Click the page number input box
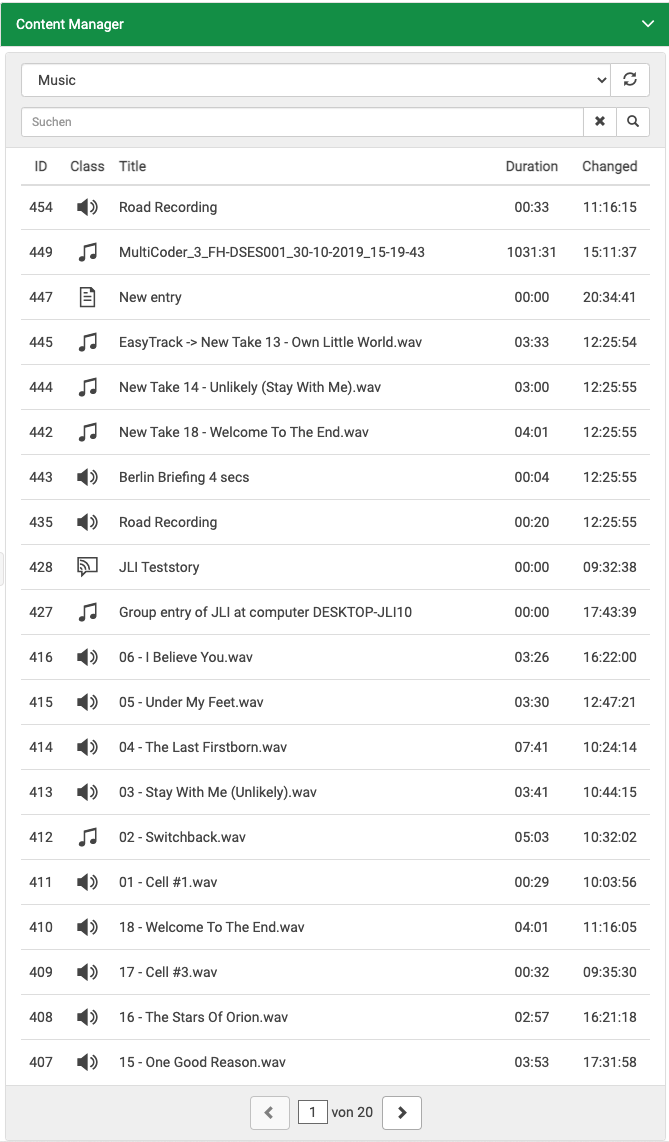Image resolution: width=669 pixels, height=1142 pixels. point(313,1112)
